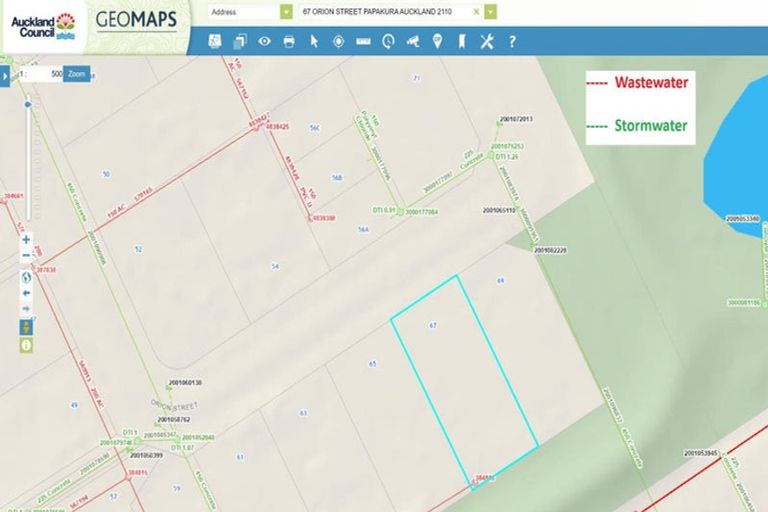Open the wrench and screwdriver tools menu
Viewport: 768px width, 512px height.
(487, 41)
